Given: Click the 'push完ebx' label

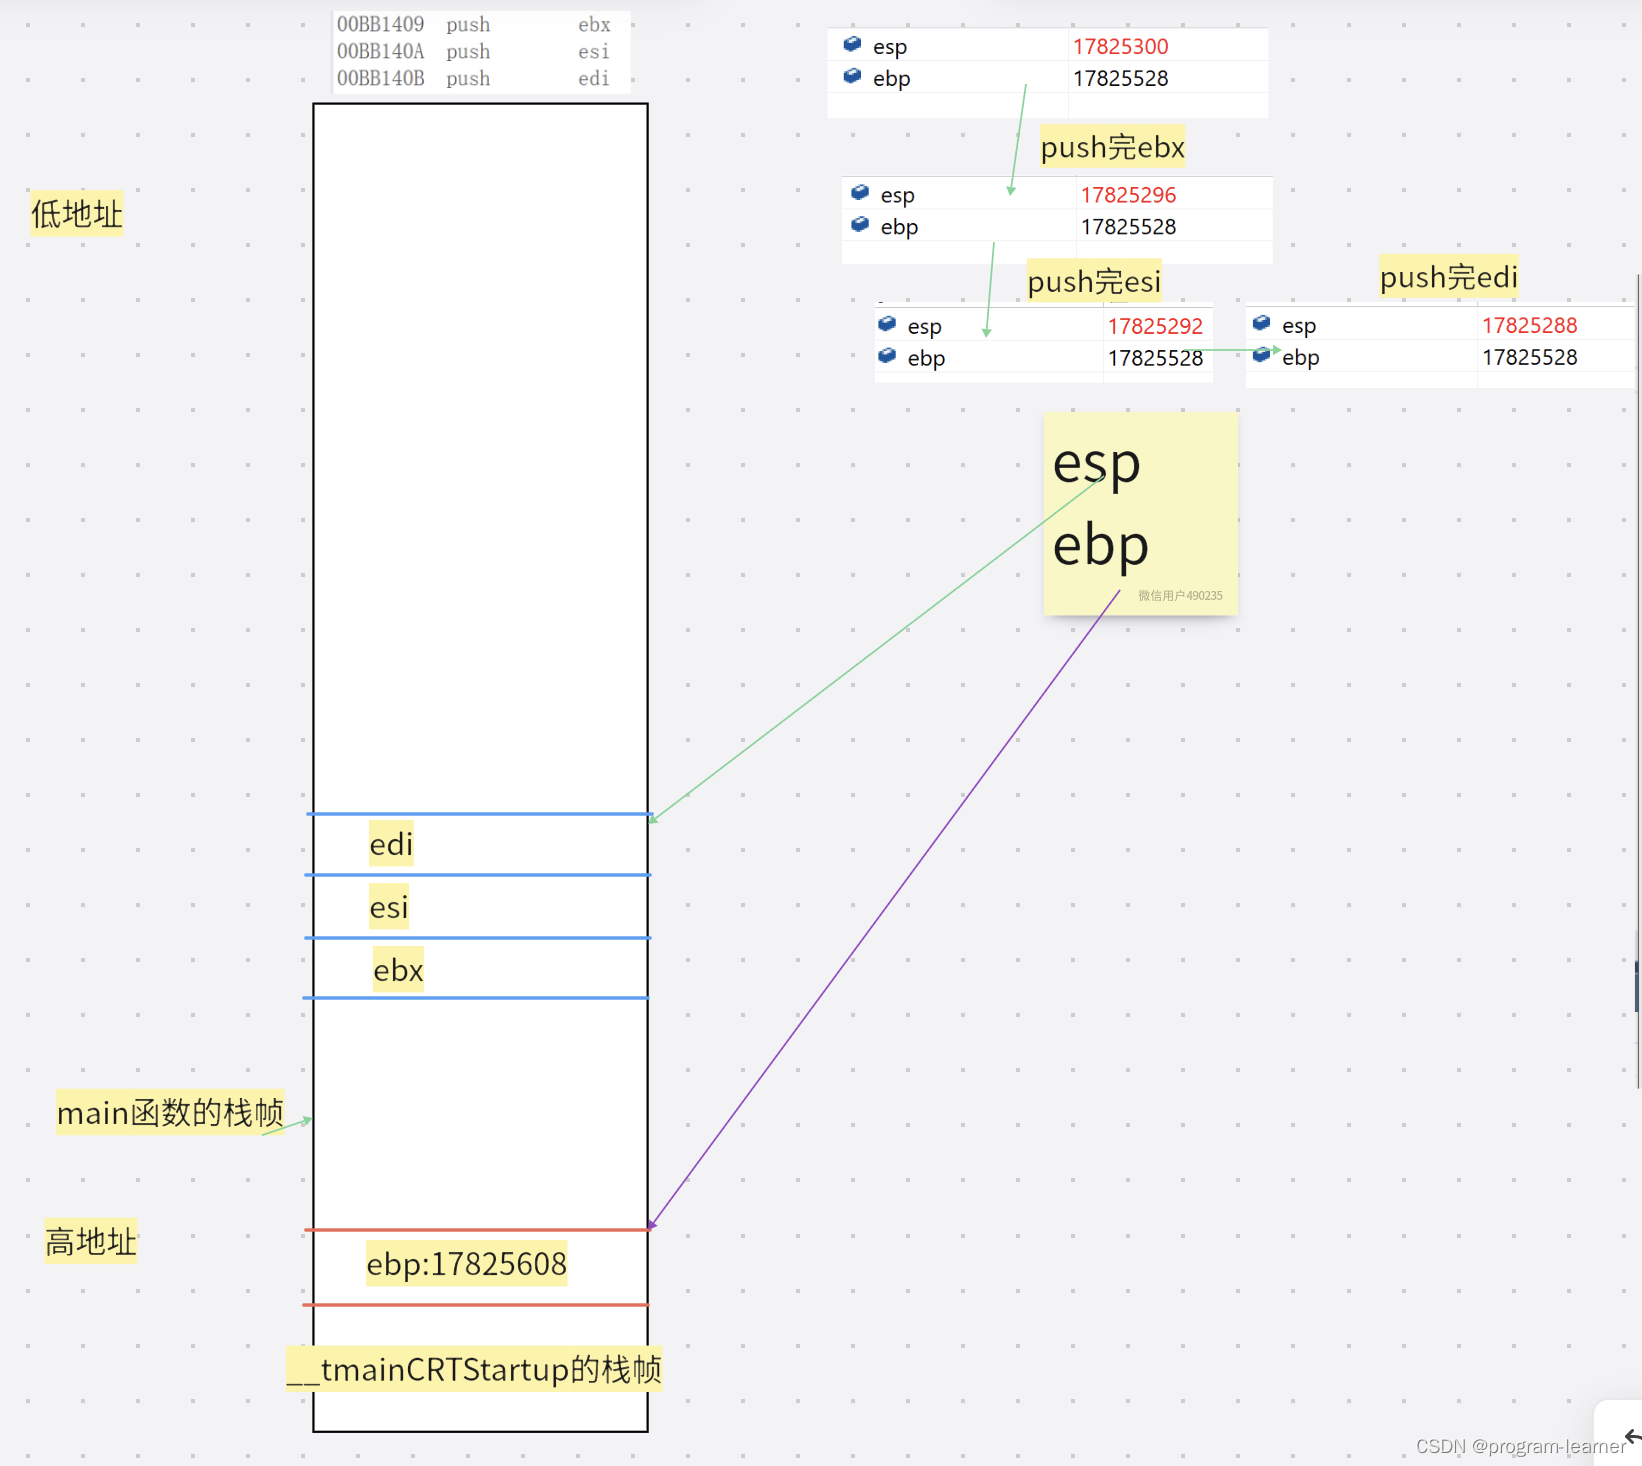Looking at the screenshot, I should pos(1112,147).
